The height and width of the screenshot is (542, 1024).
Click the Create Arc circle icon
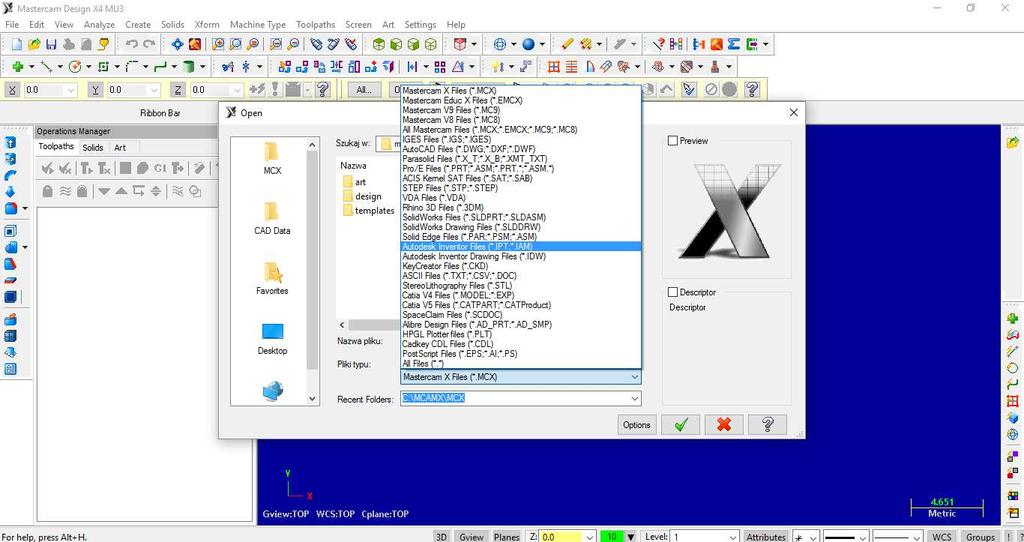click(74, 67)
